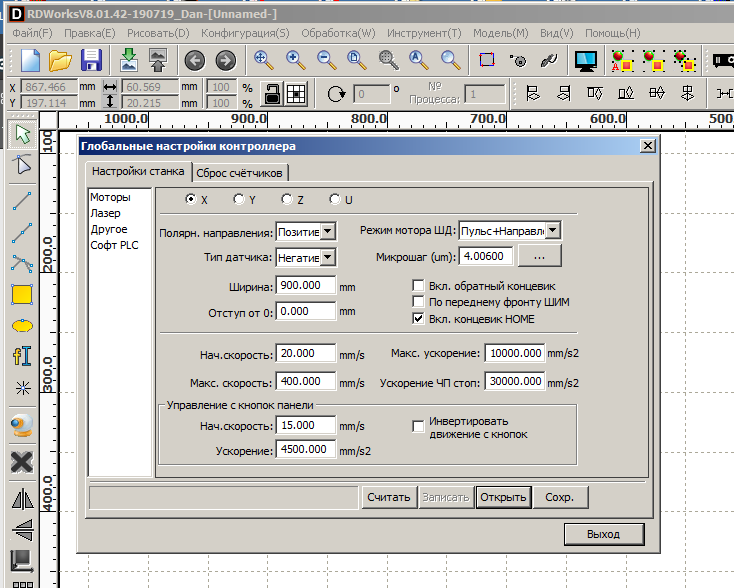Select the ellipse drawing tool

pyautogui.click(x=21, y=326)
